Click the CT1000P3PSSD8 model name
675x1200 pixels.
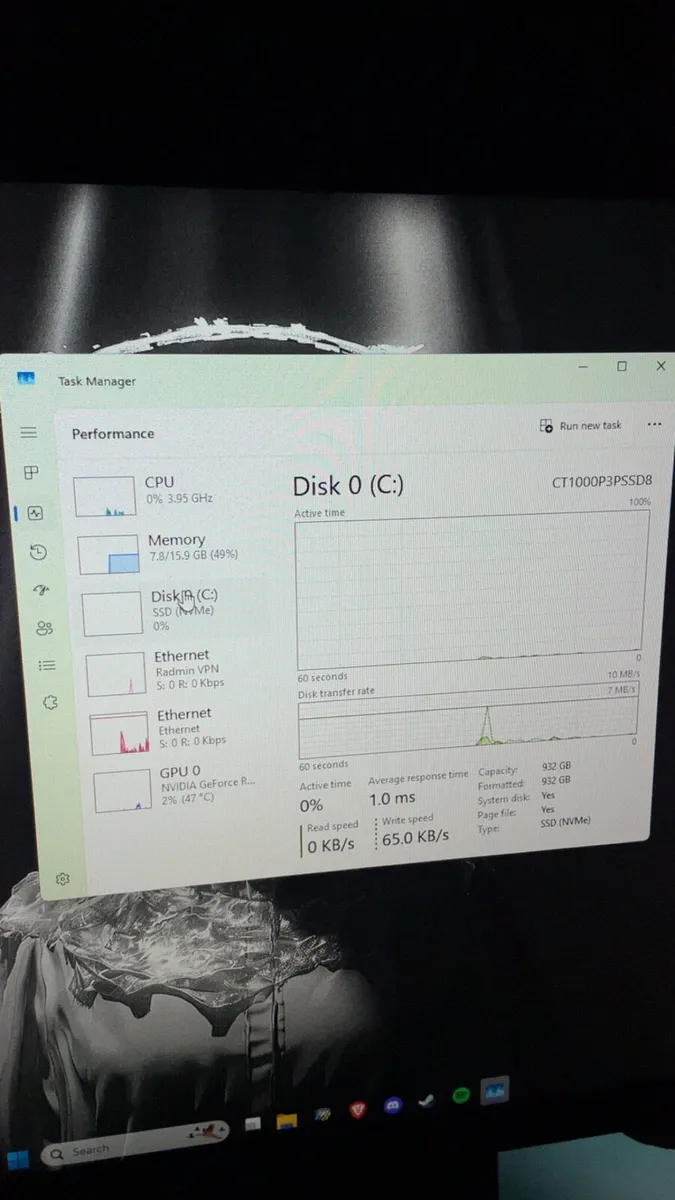click(x=602, y=482)
